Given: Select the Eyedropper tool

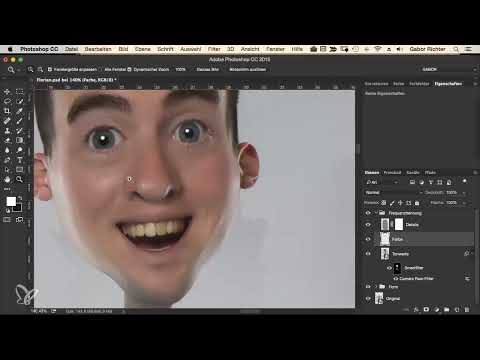Looking at the screenshot, I should (20, 111).
